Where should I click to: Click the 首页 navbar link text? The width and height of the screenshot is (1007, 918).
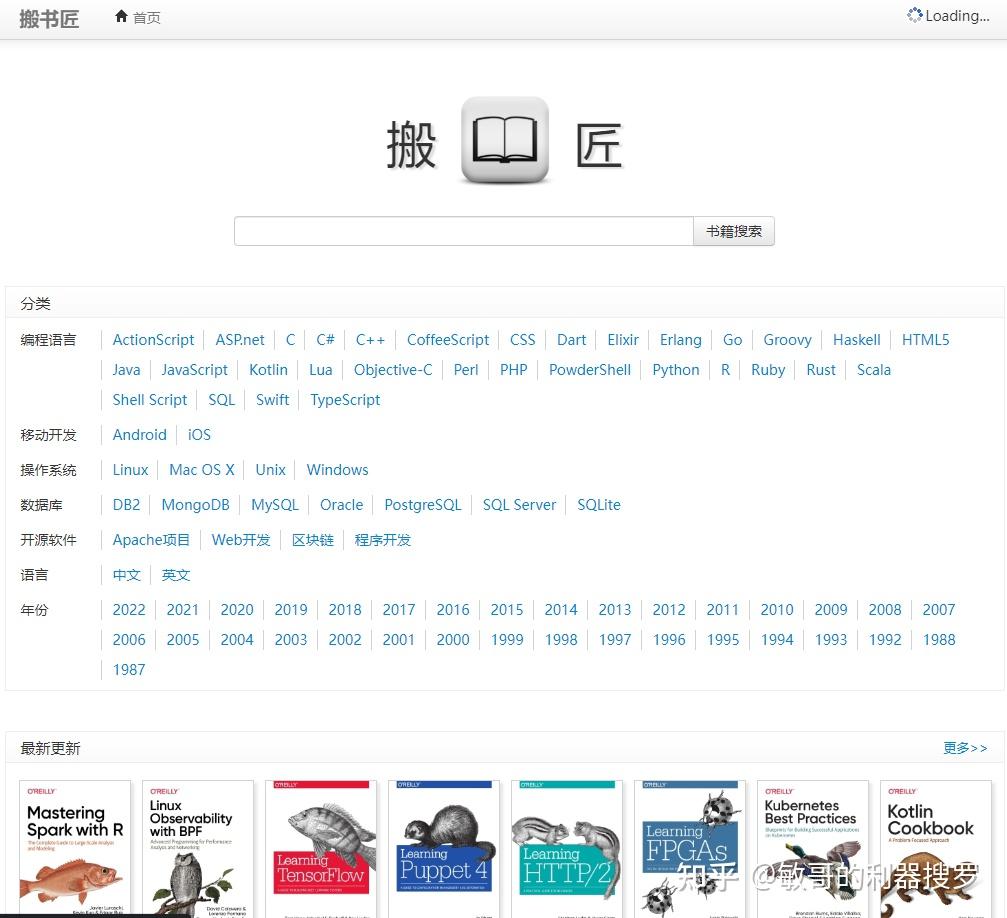coord(147,18)
